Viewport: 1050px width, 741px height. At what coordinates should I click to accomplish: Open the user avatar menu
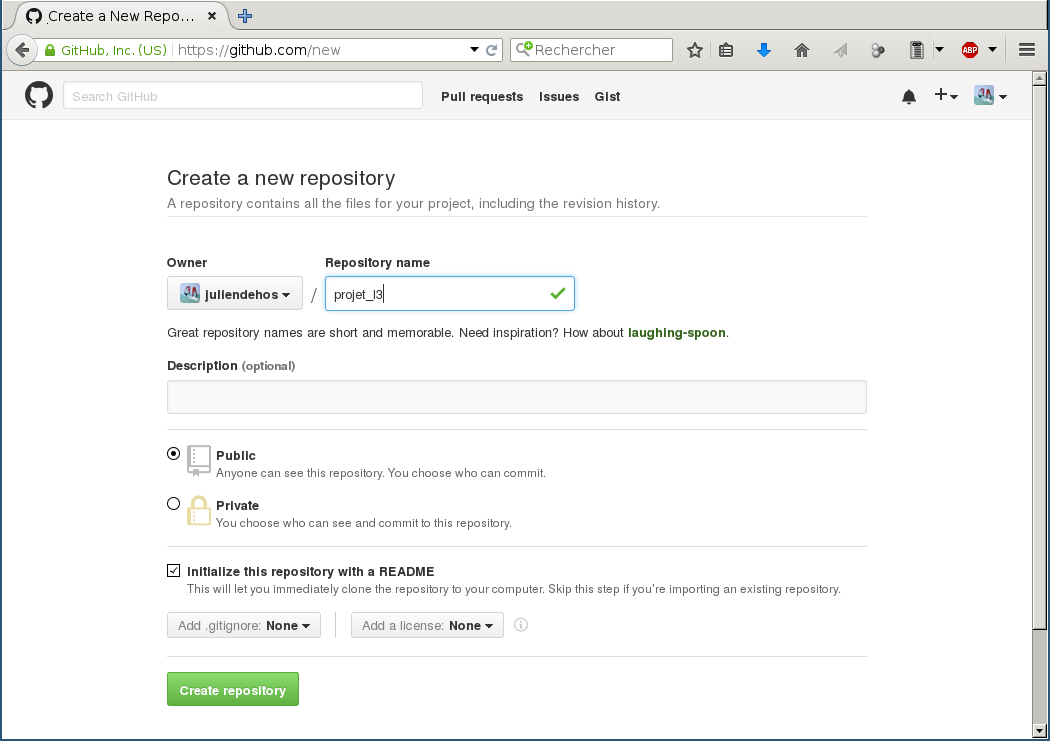coord(990,96)
